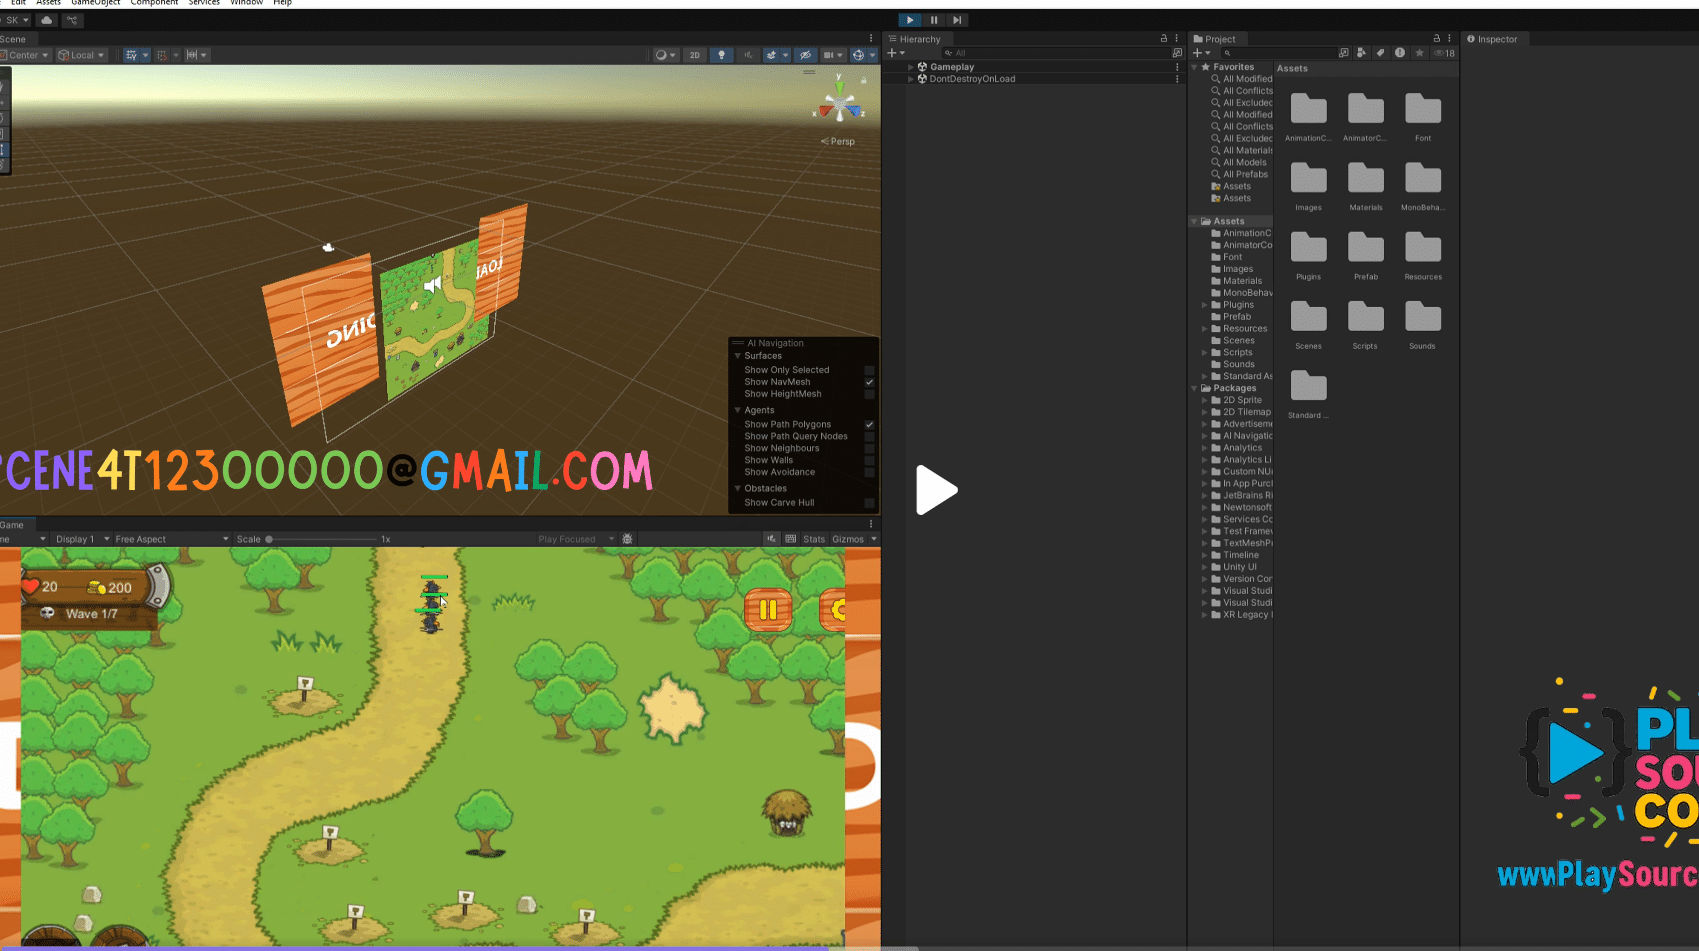Click the snap increment icon in Scene toolbar
Screen dimensions: 1699x951
coord(196,55)
